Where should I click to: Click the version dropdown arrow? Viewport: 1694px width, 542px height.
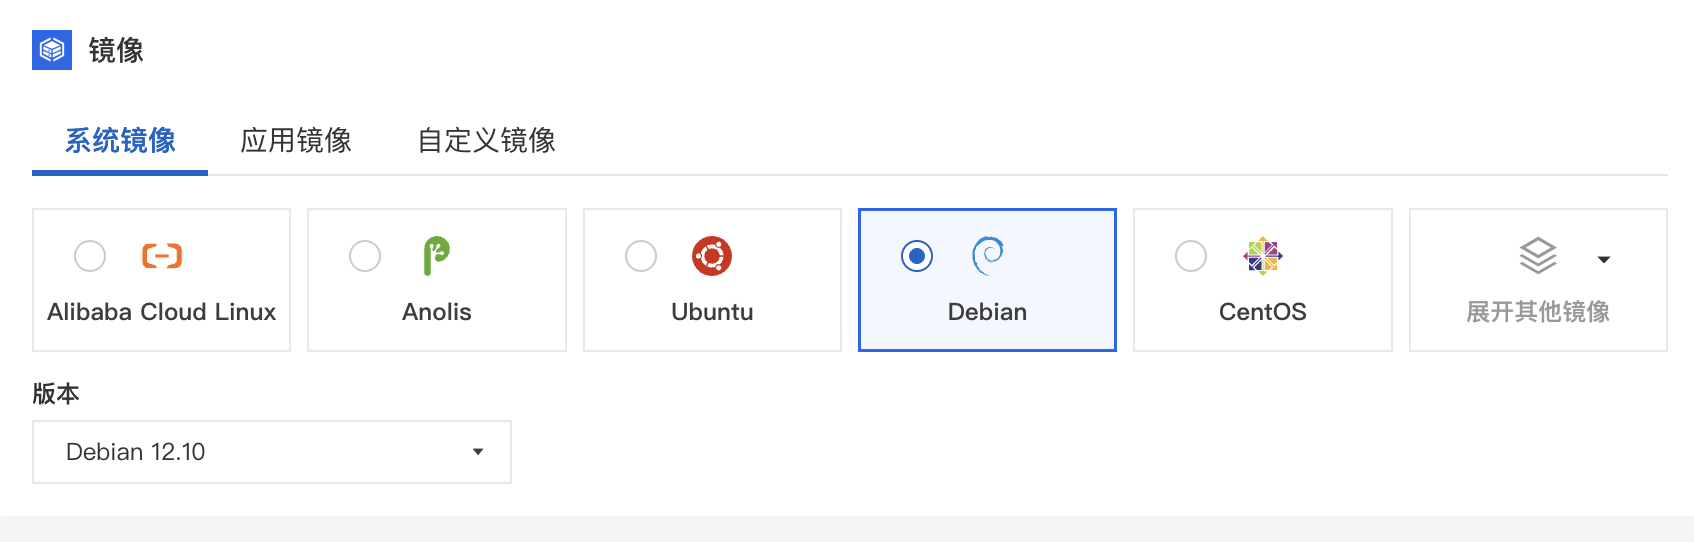click(x=478, y=452)
